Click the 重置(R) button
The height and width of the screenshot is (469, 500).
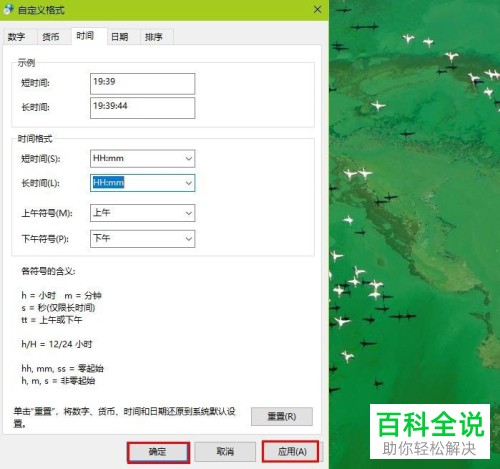pyautogui.click(x=282, y=416)
